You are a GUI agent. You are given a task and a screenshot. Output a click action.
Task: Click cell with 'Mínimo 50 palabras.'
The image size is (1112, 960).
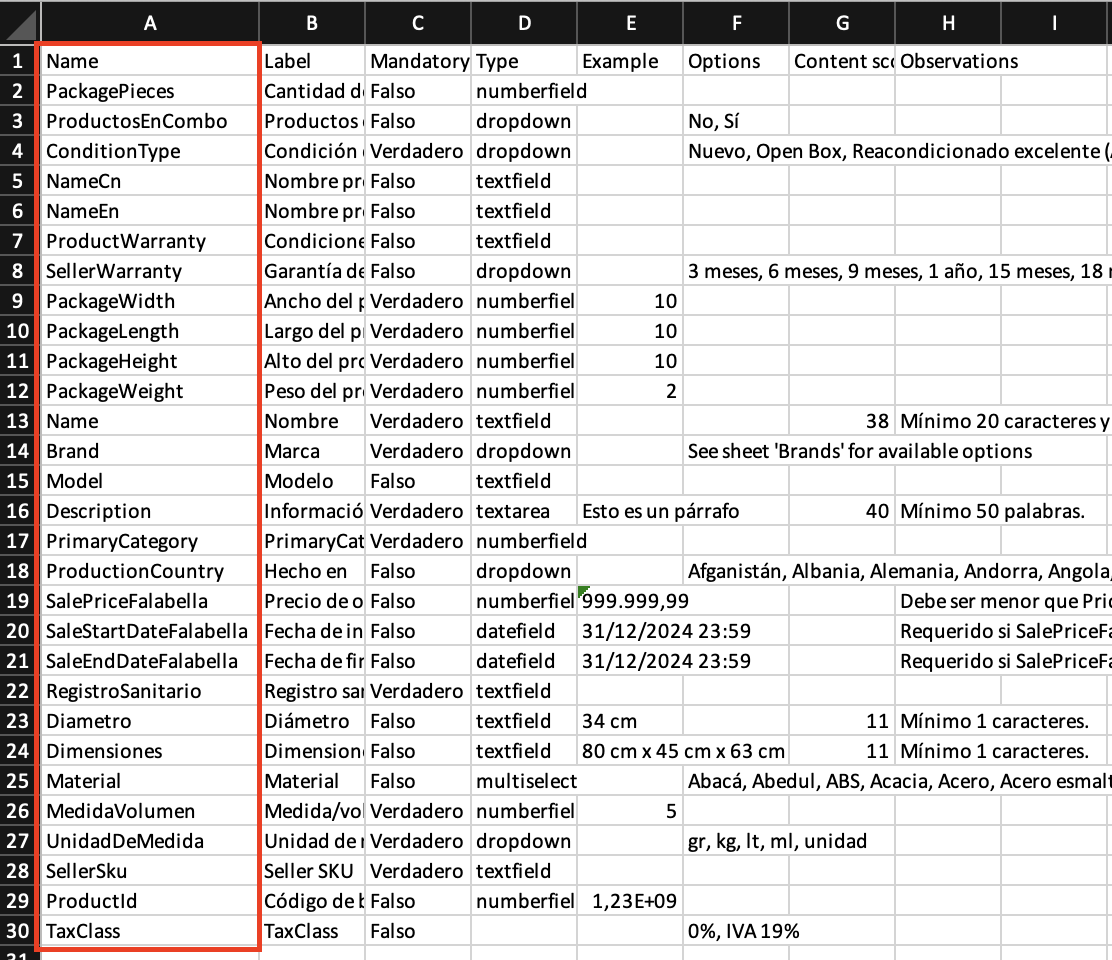point(948,511)
